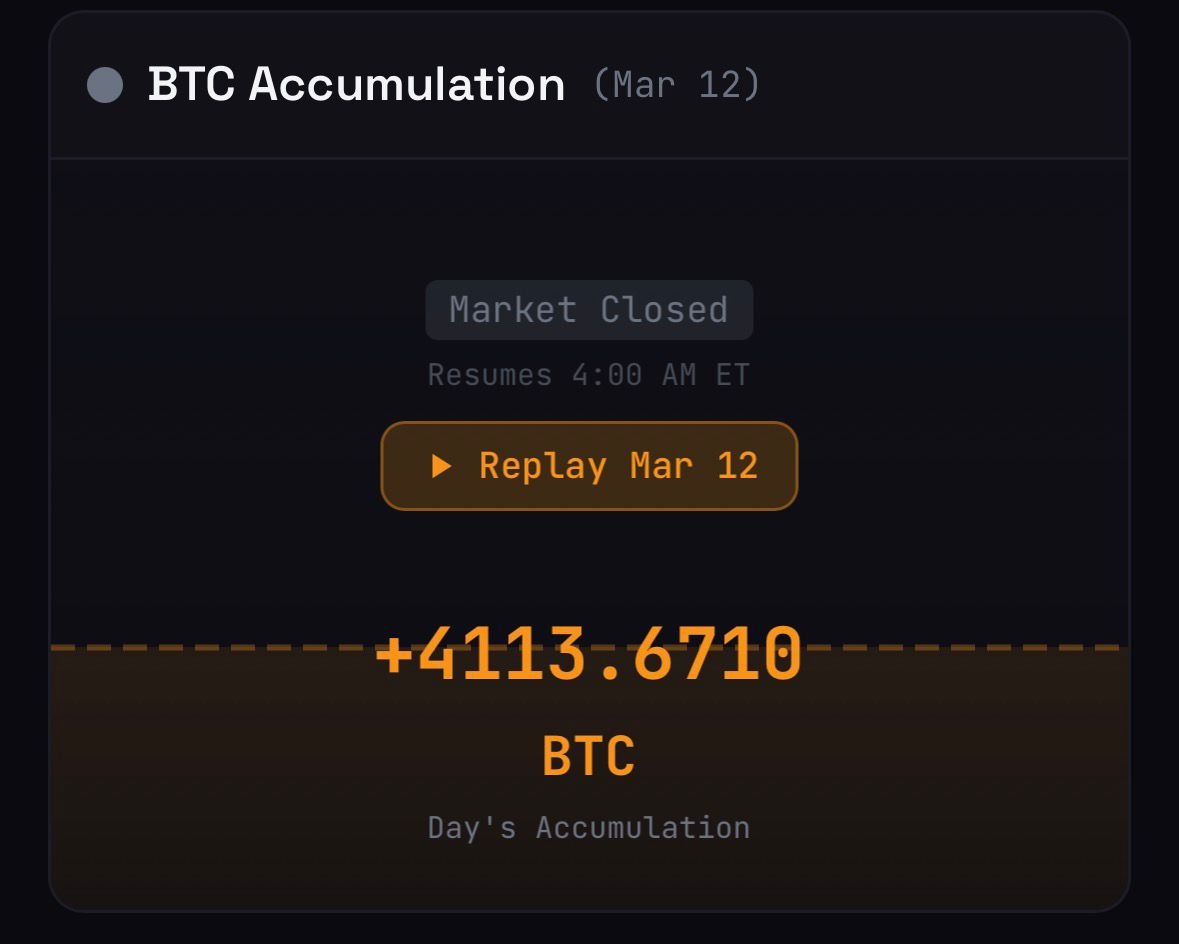
Task: Click the word Market in the badge
Action: pyautogui.click(x=513, y=310)
